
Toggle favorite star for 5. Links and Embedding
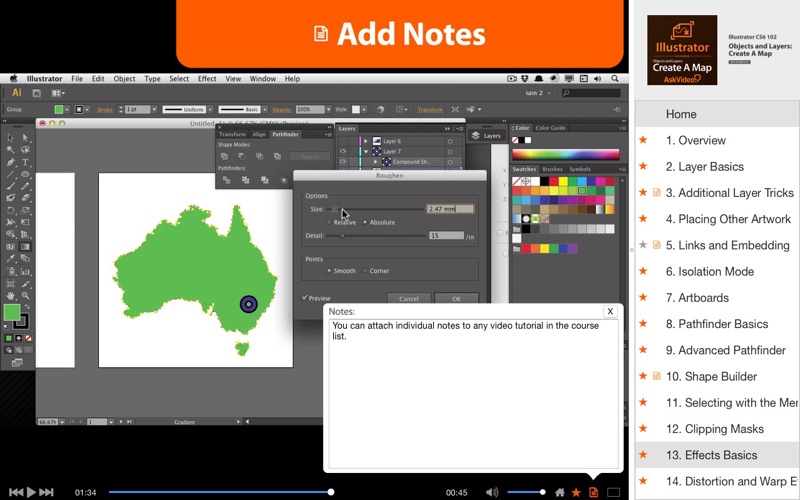coord(643,245)
